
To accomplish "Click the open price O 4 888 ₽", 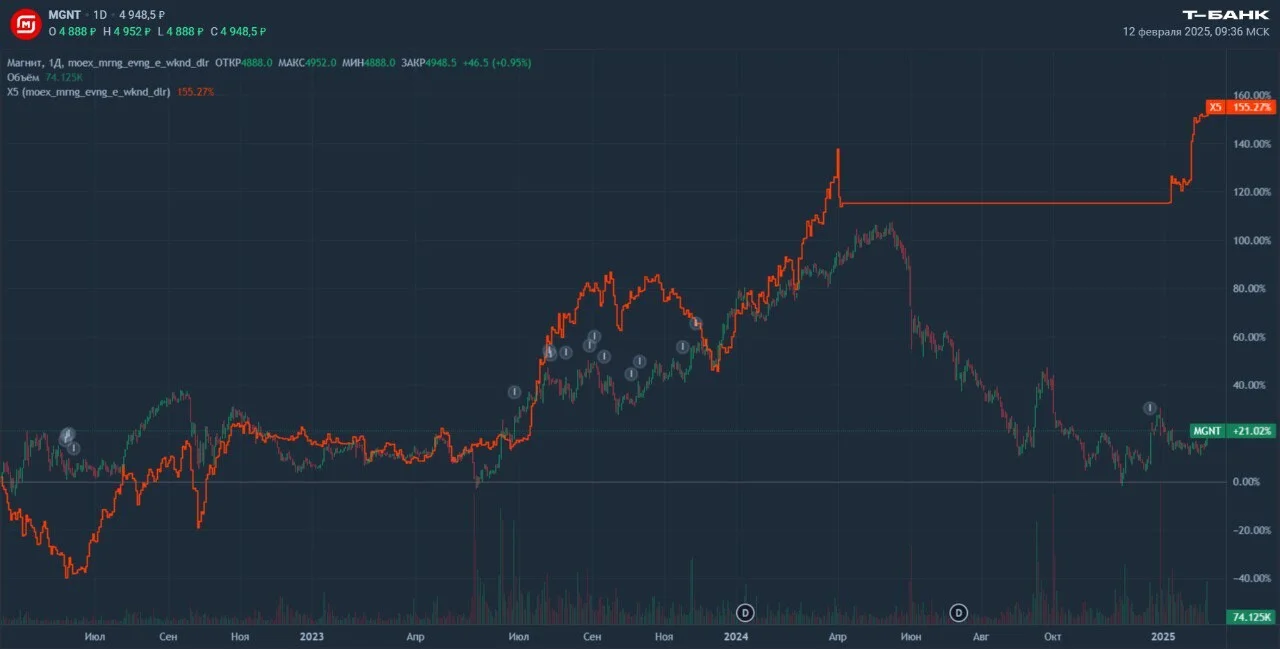I will (x=72, y=31).
